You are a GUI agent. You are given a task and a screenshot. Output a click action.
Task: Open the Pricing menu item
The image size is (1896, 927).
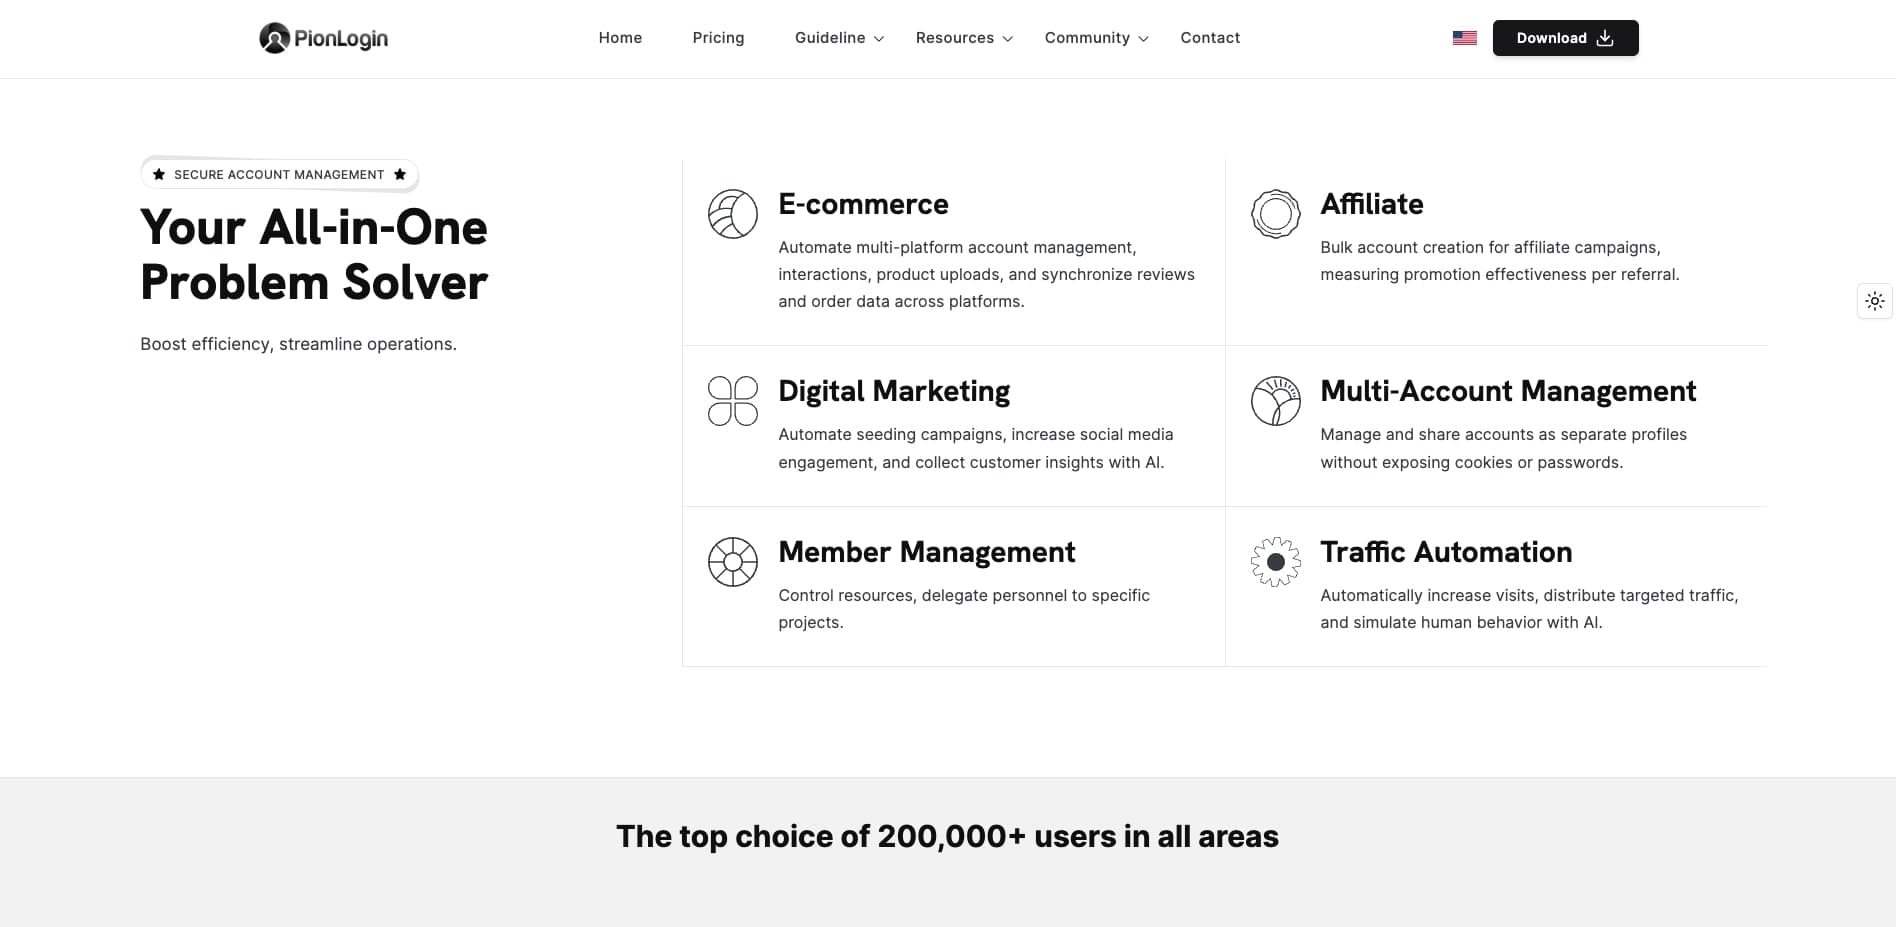tap(718, 38)
